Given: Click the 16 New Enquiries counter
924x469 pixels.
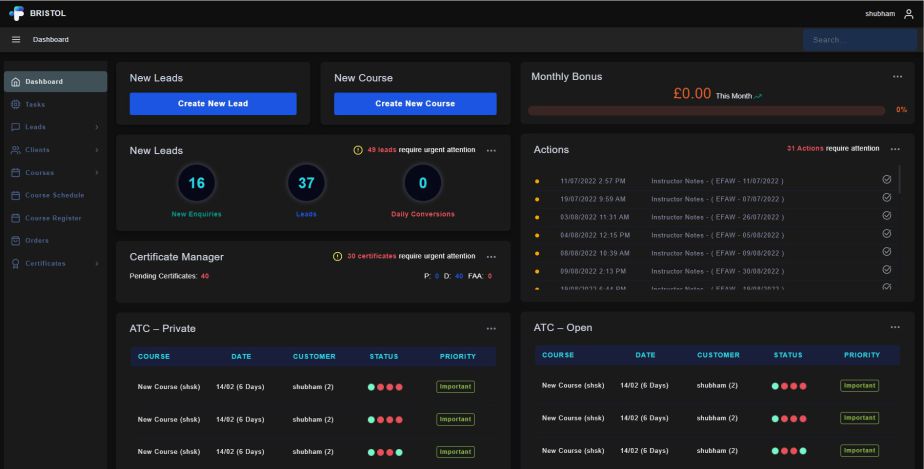Looking at the screenshot, I should pos(196,183).
